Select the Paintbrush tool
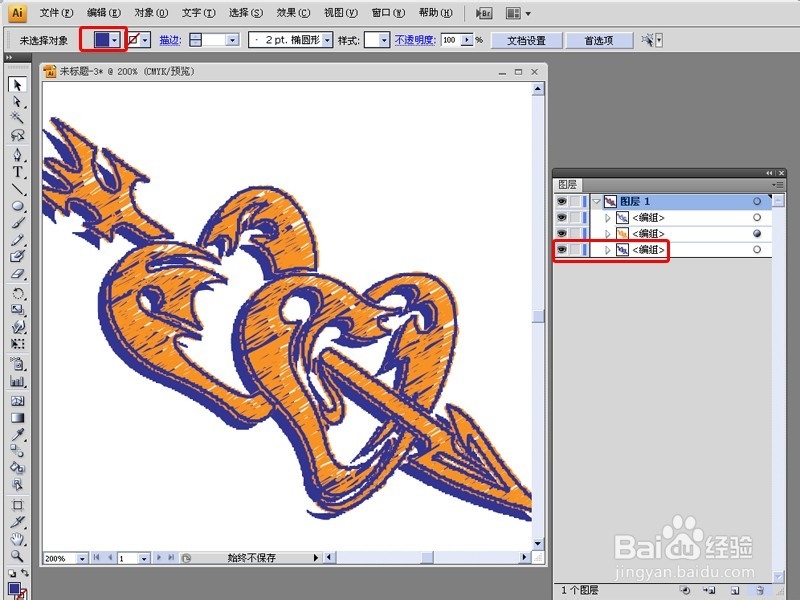Image resolution: width=800 pixels, height=600 pixels. 17,223
